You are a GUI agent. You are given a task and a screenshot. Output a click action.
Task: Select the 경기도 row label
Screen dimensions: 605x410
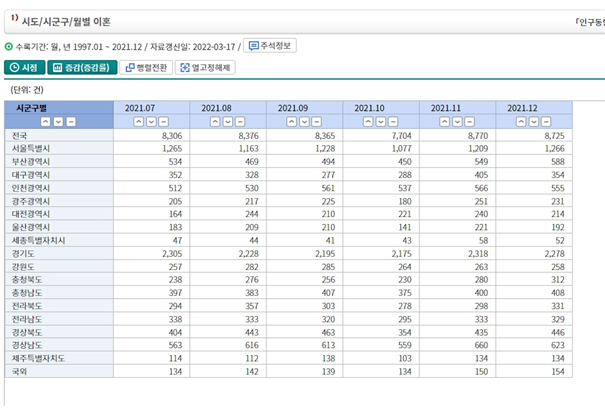[x=23, y=253]
